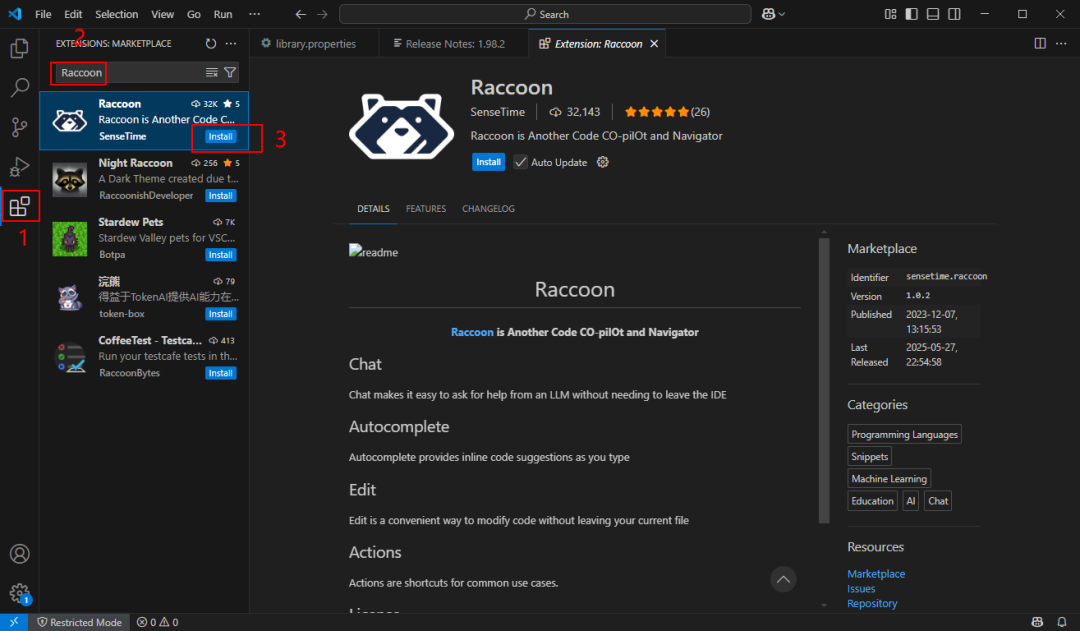Viewport: 1080px width, 631px height.
Task: Open the Selection menu
Action: (116, 14)
